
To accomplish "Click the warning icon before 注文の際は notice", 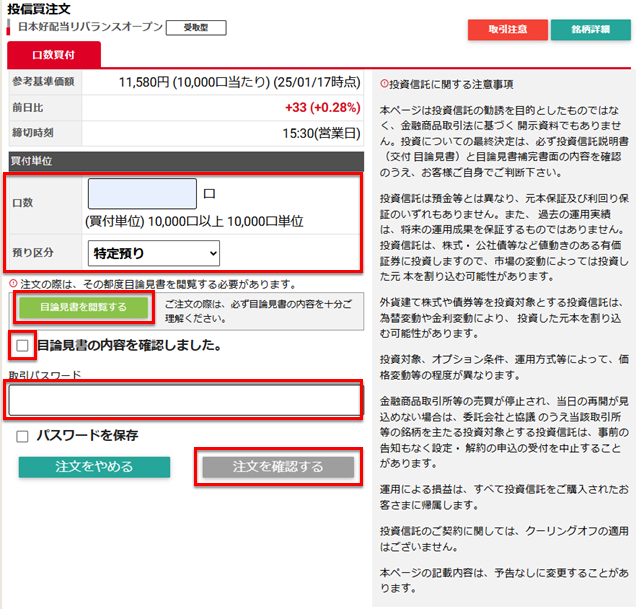I will click(x=13, y=283).
